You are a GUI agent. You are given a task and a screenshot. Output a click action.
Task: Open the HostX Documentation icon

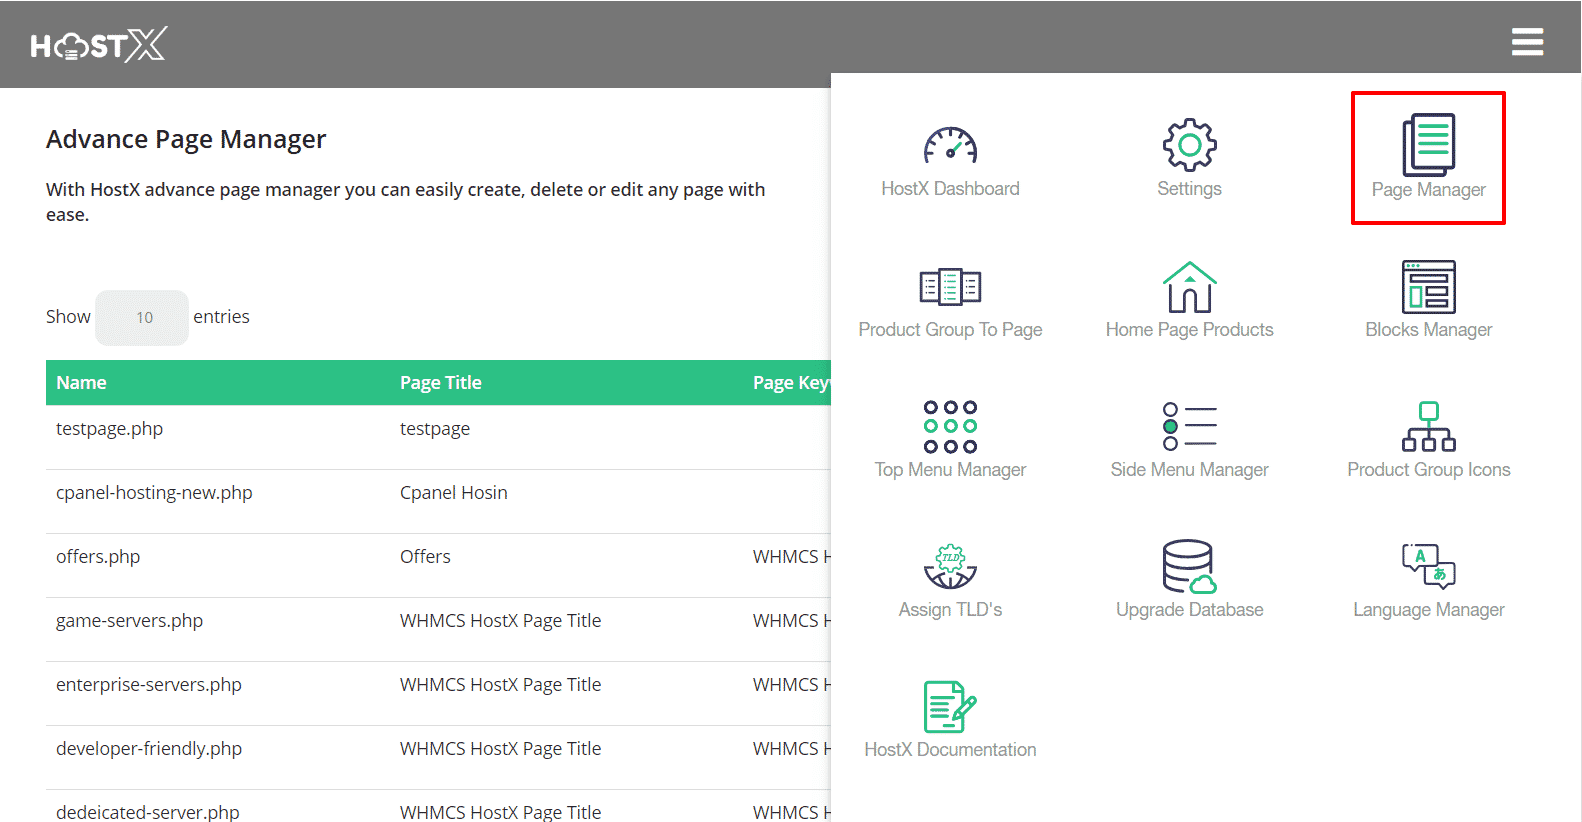coord(950,707)
